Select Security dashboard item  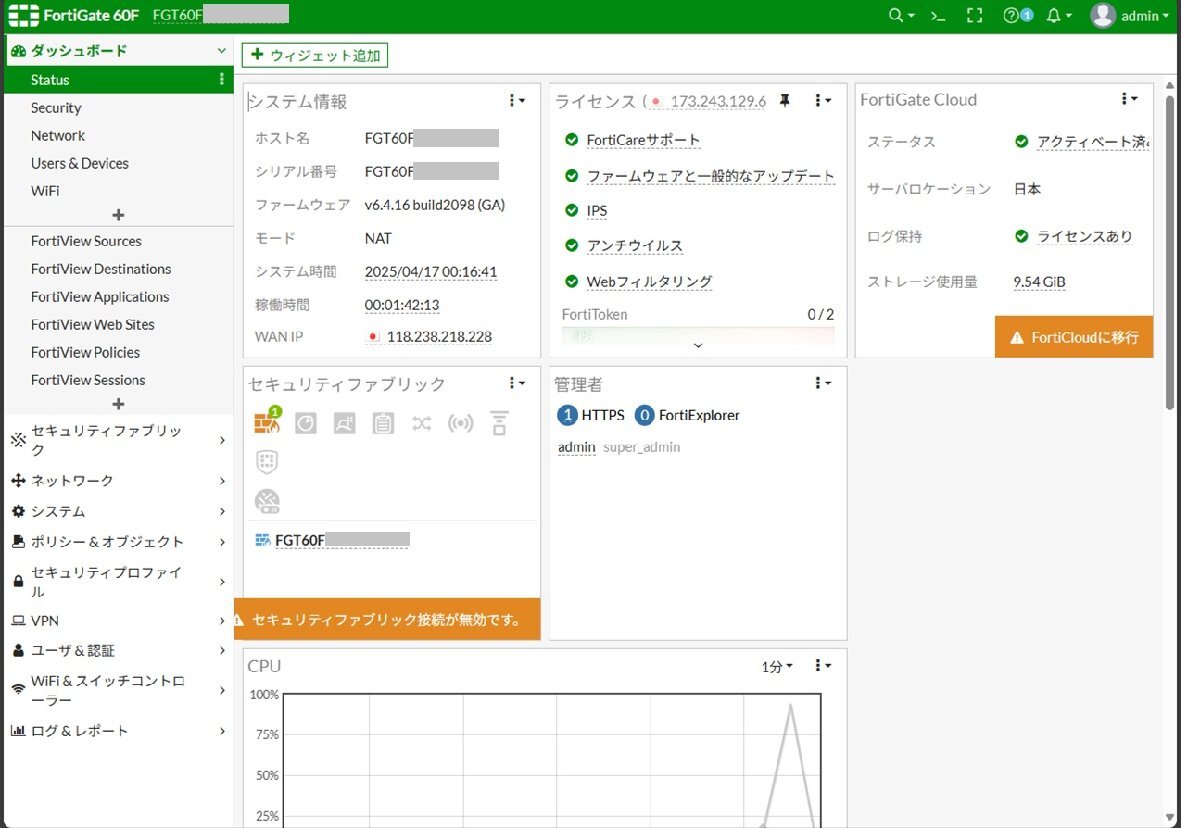tap(56, 108)
